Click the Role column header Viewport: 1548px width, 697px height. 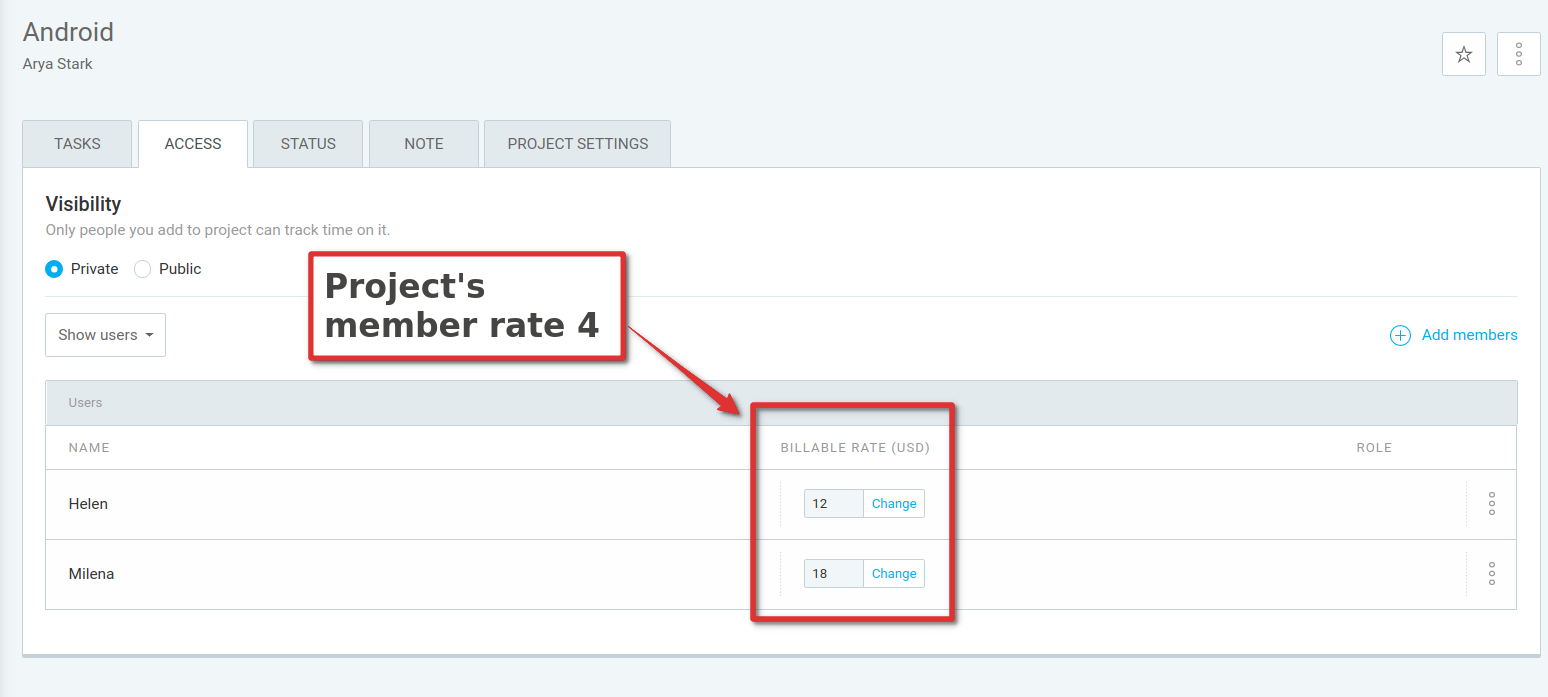[x=1374, y=448]
